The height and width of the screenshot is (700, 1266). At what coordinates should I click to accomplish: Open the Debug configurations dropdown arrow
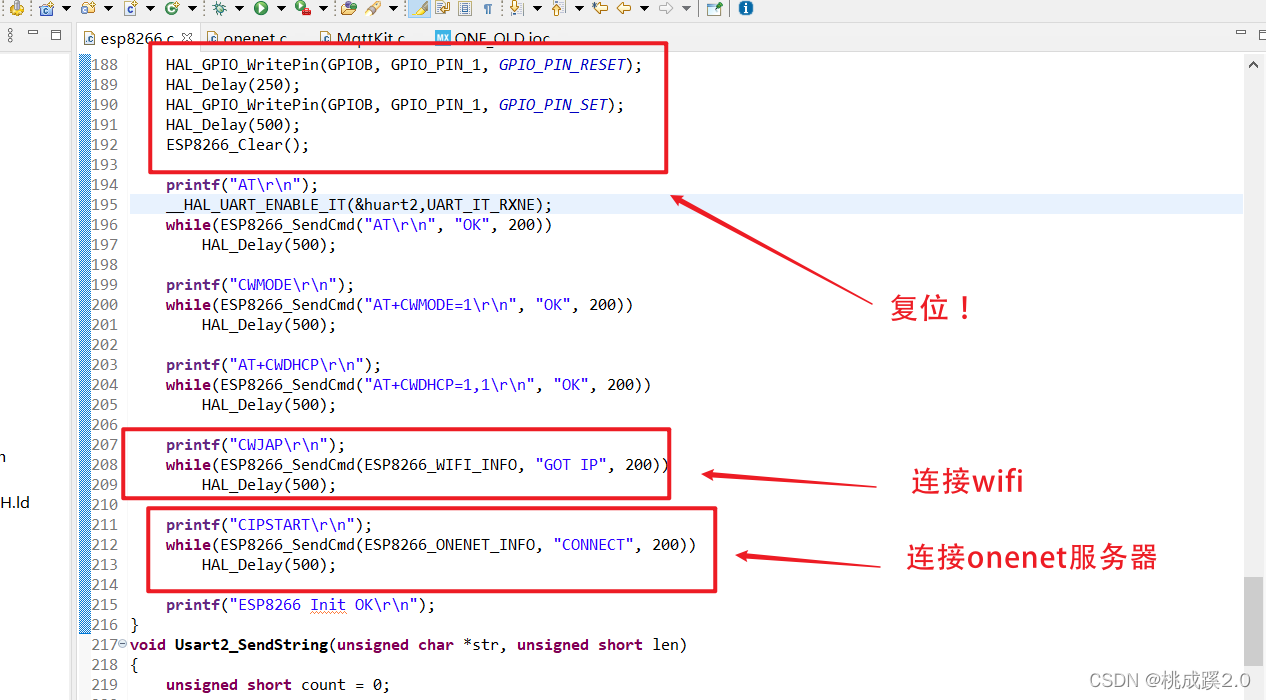click(239, 8)
